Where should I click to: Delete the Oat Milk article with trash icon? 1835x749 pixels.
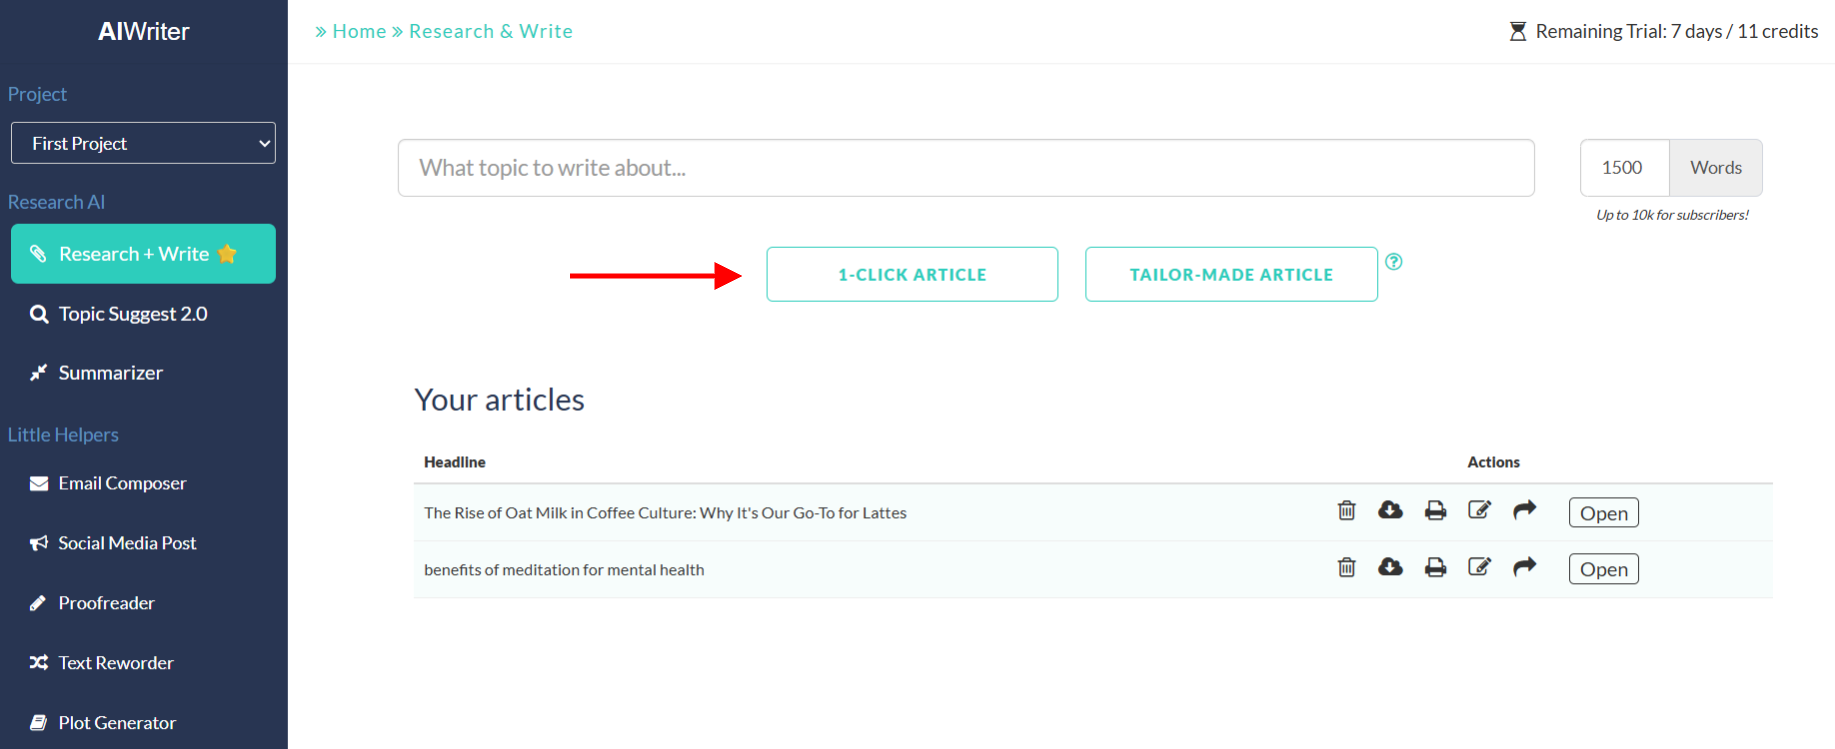(1347, 511)
